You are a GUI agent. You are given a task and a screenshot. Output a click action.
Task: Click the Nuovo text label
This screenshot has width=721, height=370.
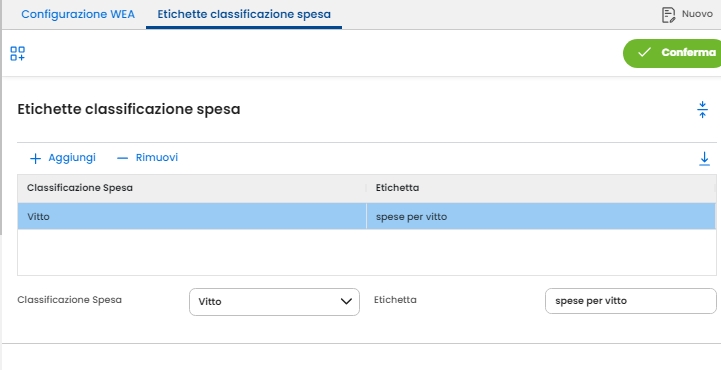point(697,14)
